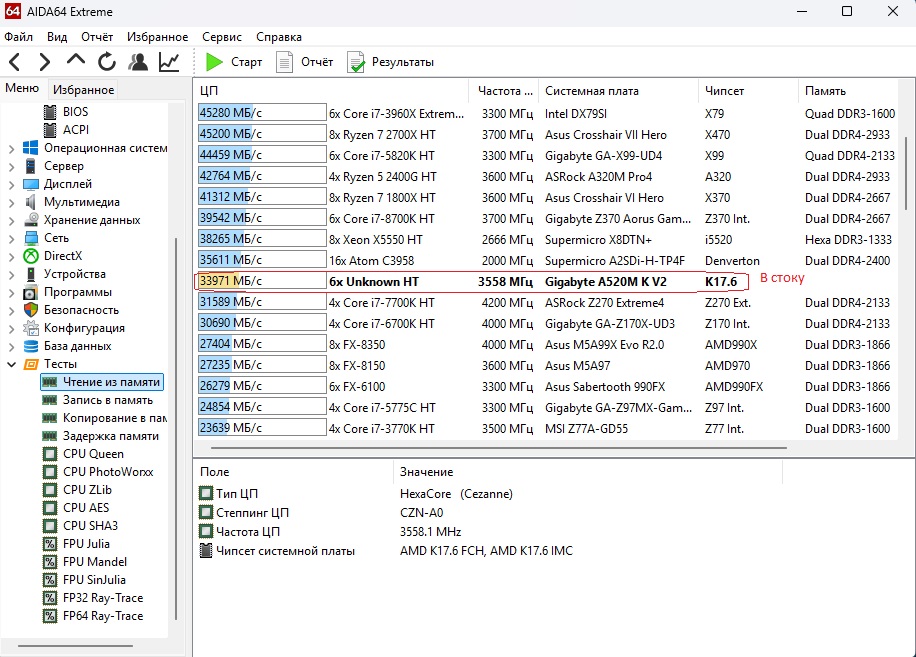Sort by the Память column header
The height and width of the screenshot is (657, 916).
point(847,91)
